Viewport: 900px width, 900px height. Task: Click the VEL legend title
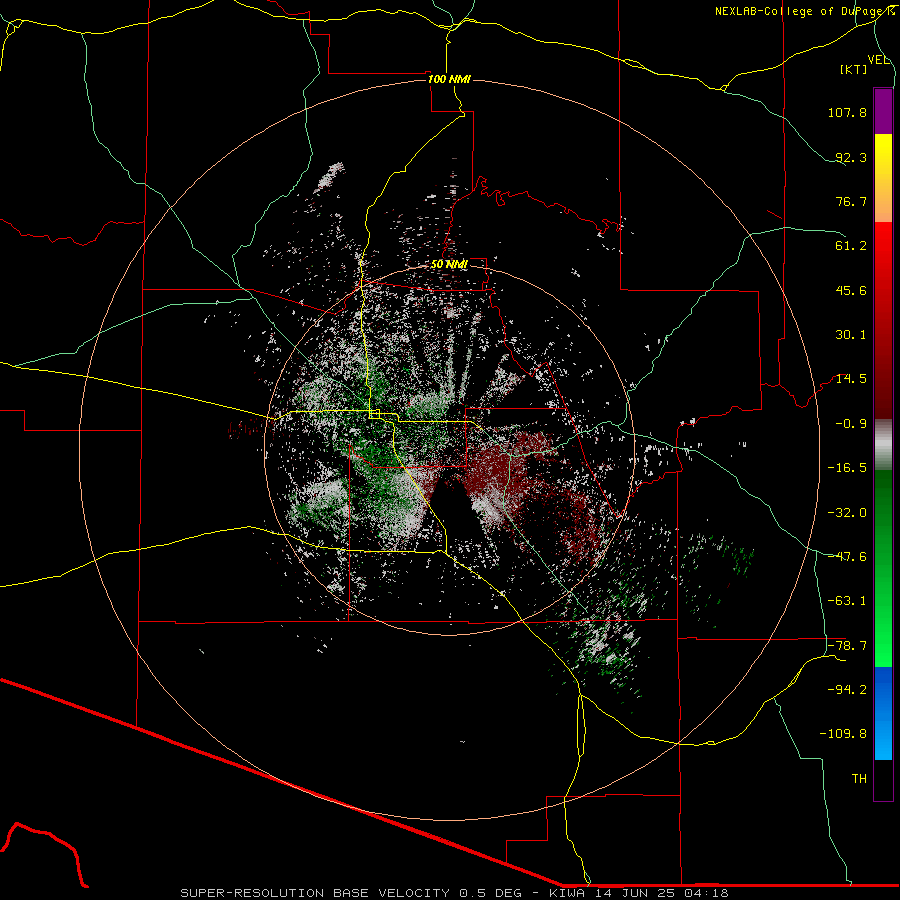[879, 60]
